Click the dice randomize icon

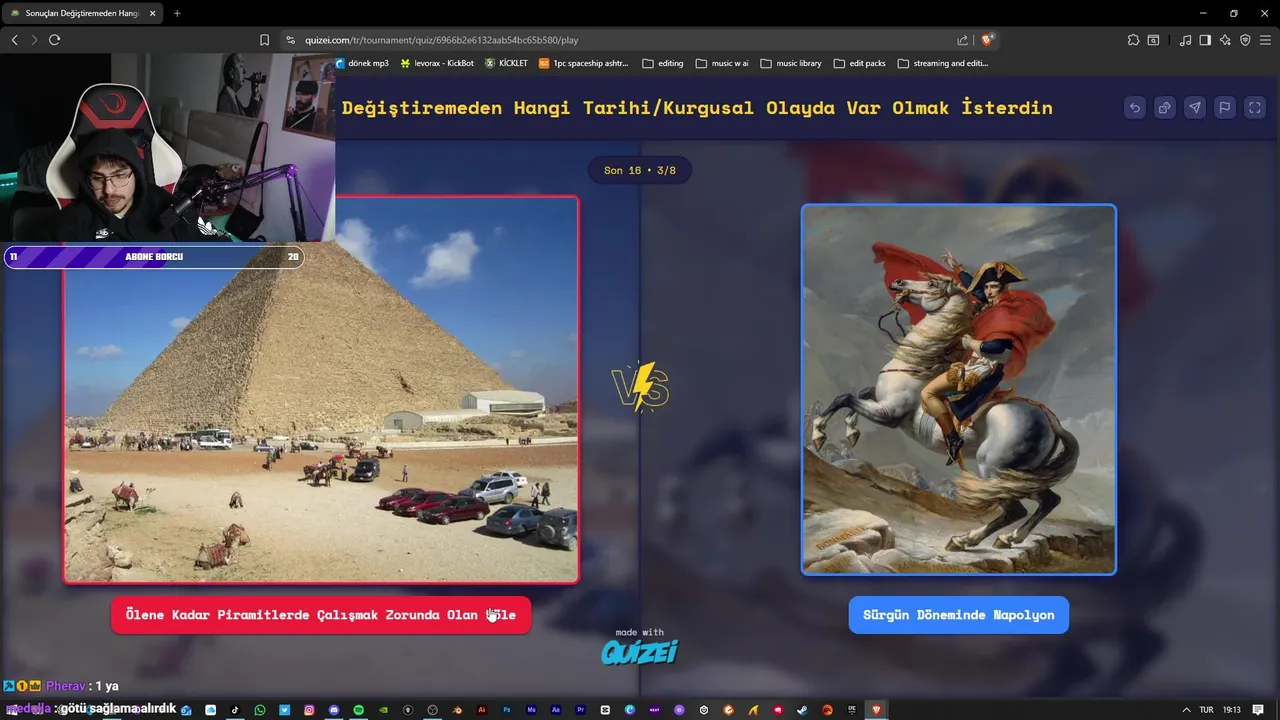(1164, 108)
